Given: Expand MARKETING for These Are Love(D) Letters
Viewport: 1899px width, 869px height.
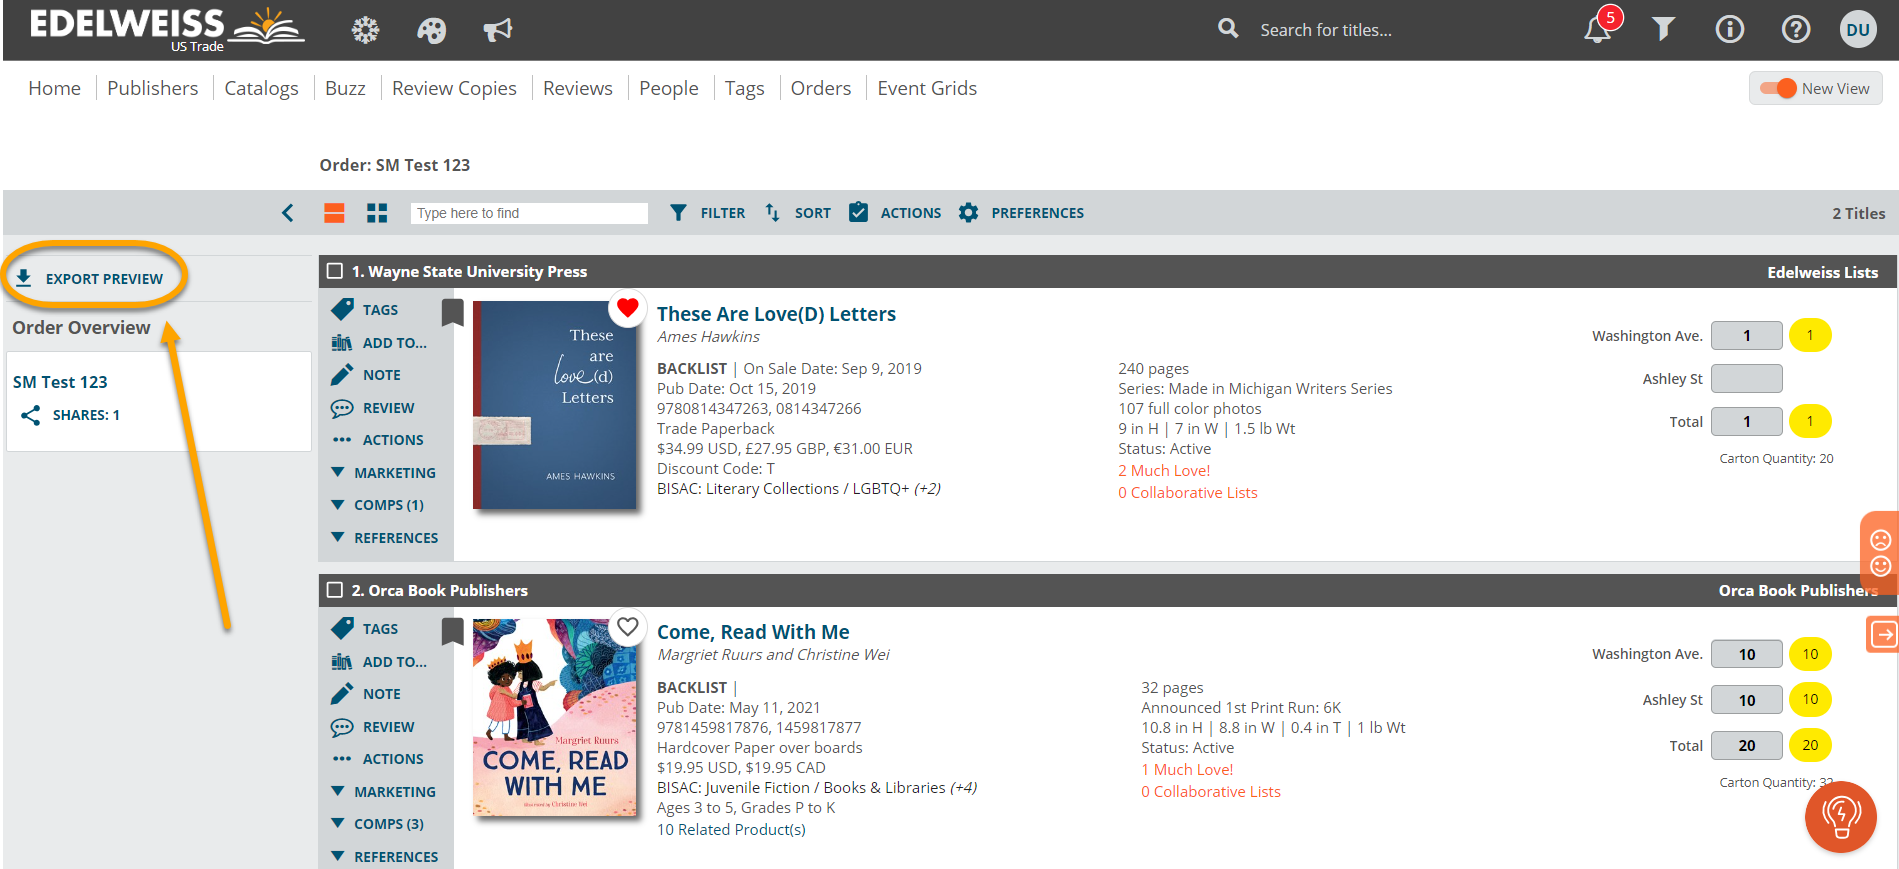Looking at the screenshot, I should coord(384,473).
